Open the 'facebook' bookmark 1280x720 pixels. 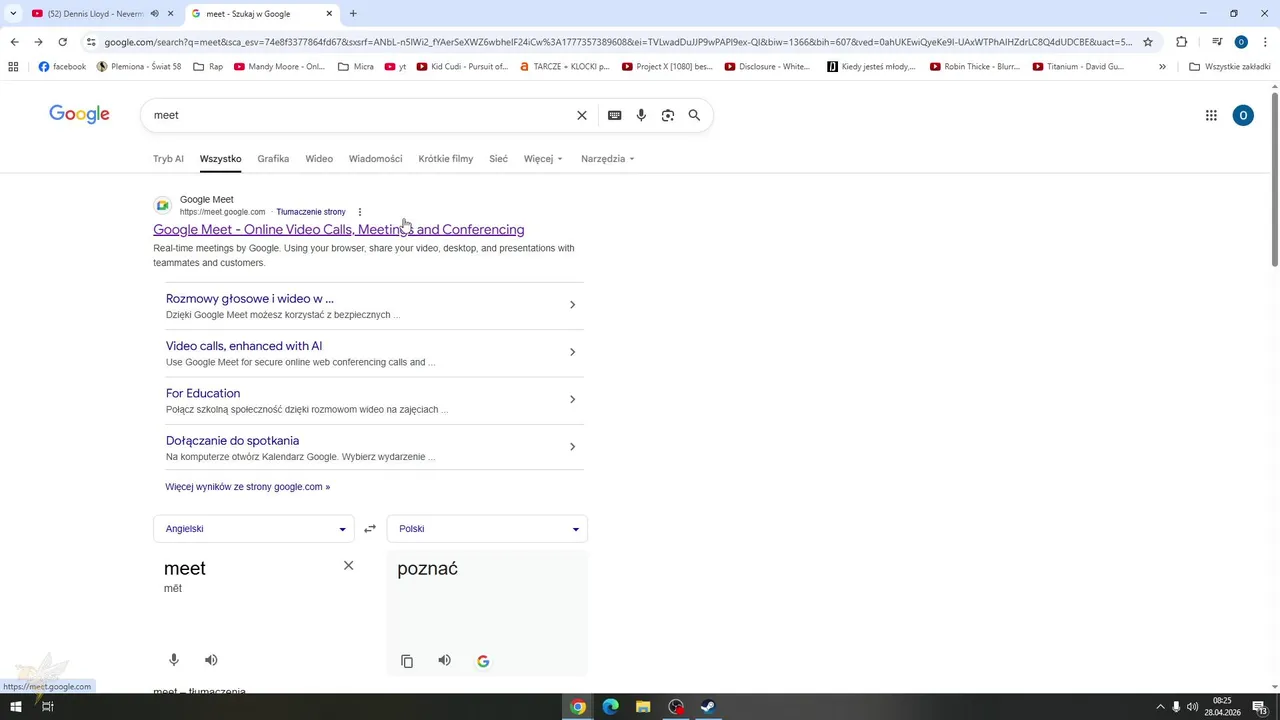click(x=62, y=67)
